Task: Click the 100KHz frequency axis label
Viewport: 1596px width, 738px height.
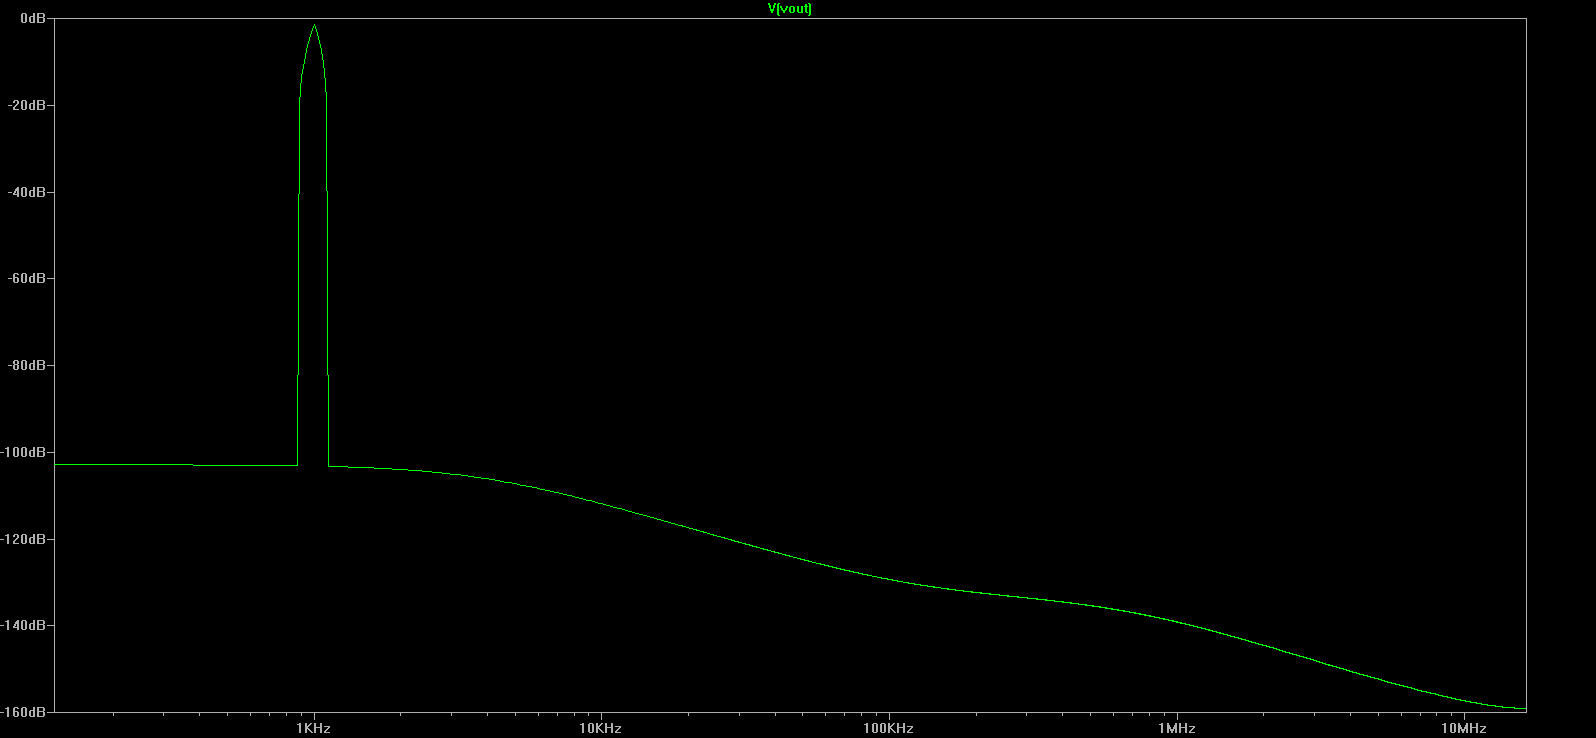Action: [x=888, y=728]
